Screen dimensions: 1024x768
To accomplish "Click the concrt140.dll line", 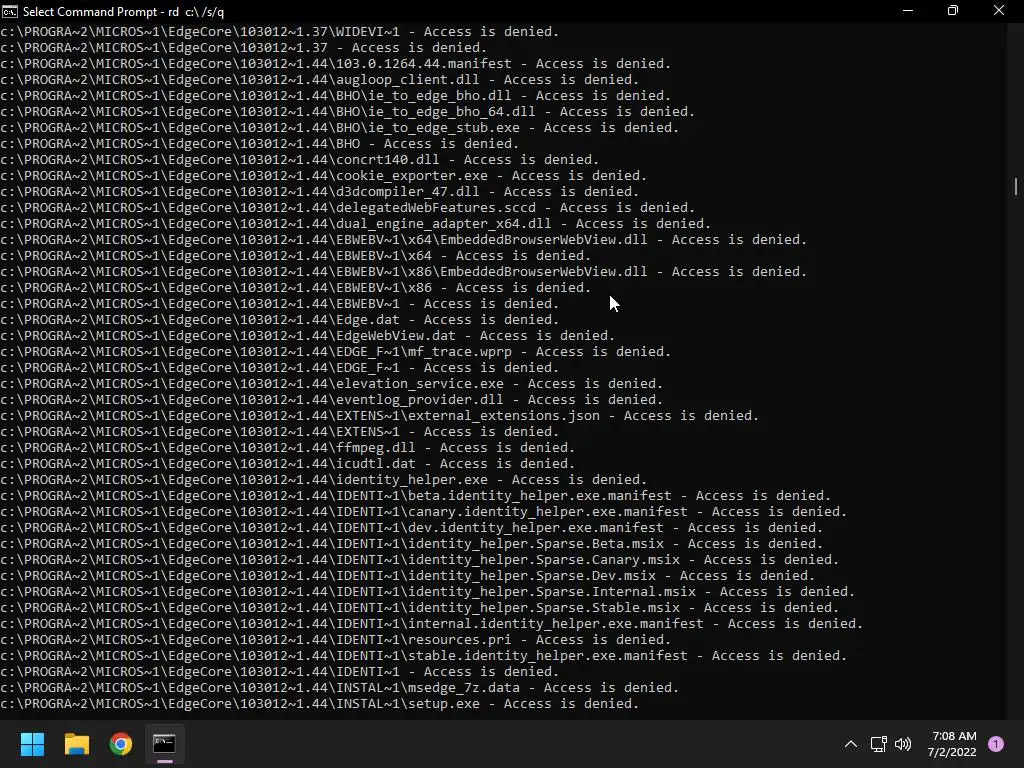I will (x=300, y=159).
